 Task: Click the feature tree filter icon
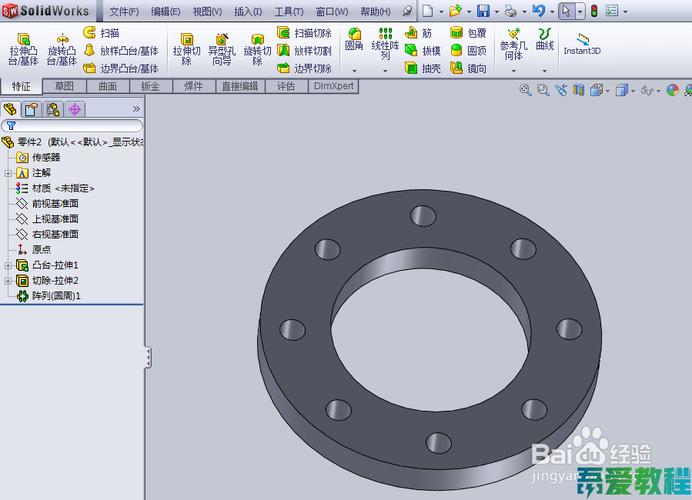[11, 126]
